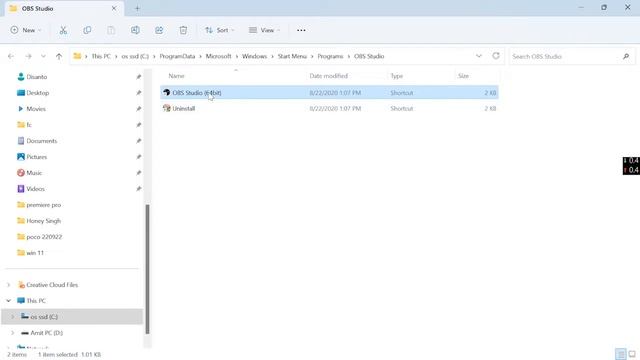Select This PC in breadcrumb path
The width and height of the screenshot is (640, 360).
(x=101, y=56)
